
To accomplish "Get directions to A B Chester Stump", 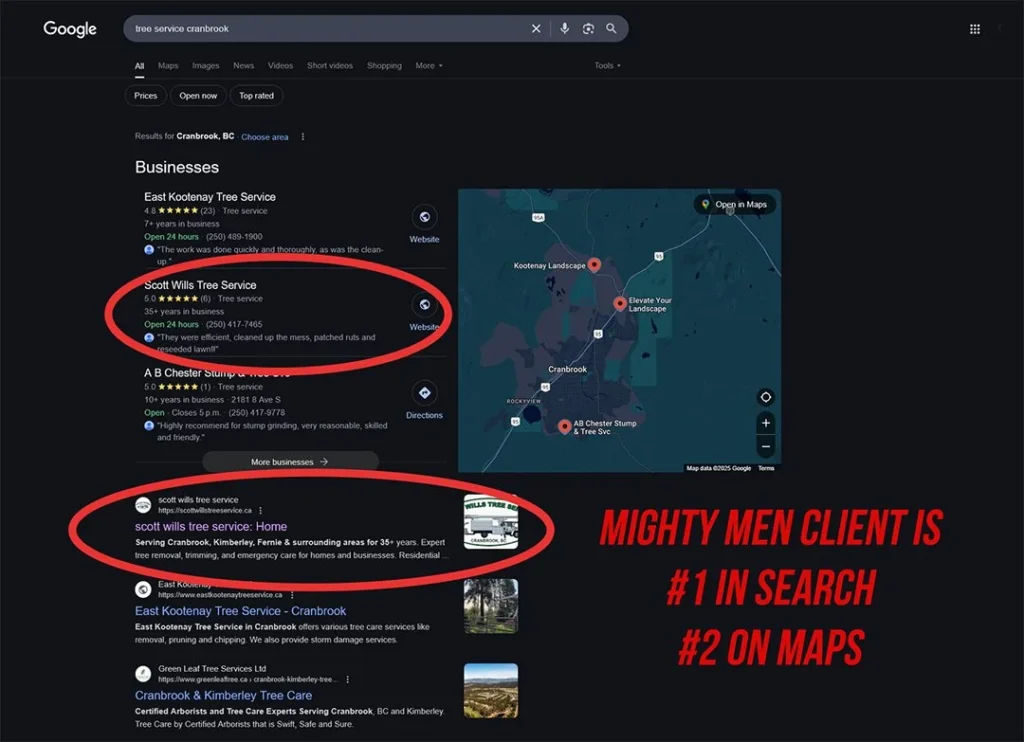I will (424, 393).
